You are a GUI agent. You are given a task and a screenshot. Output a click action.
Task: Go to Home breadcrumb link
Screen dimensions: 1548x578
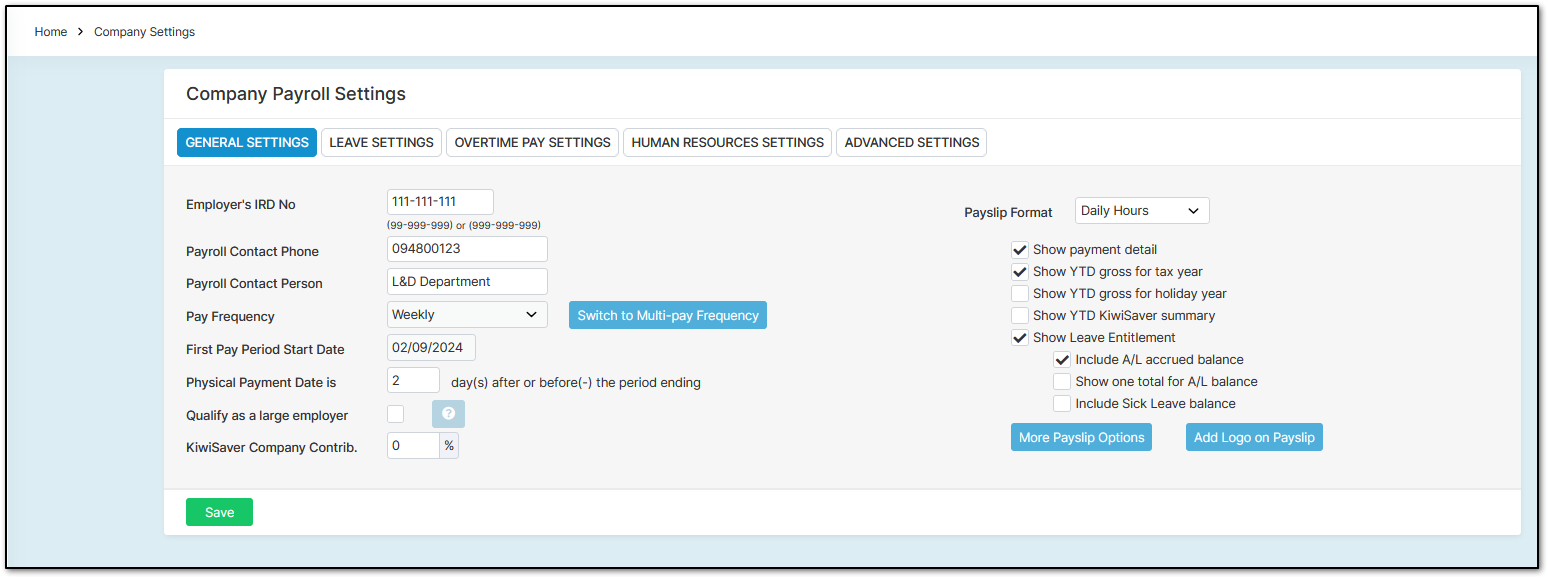[51, 32]
